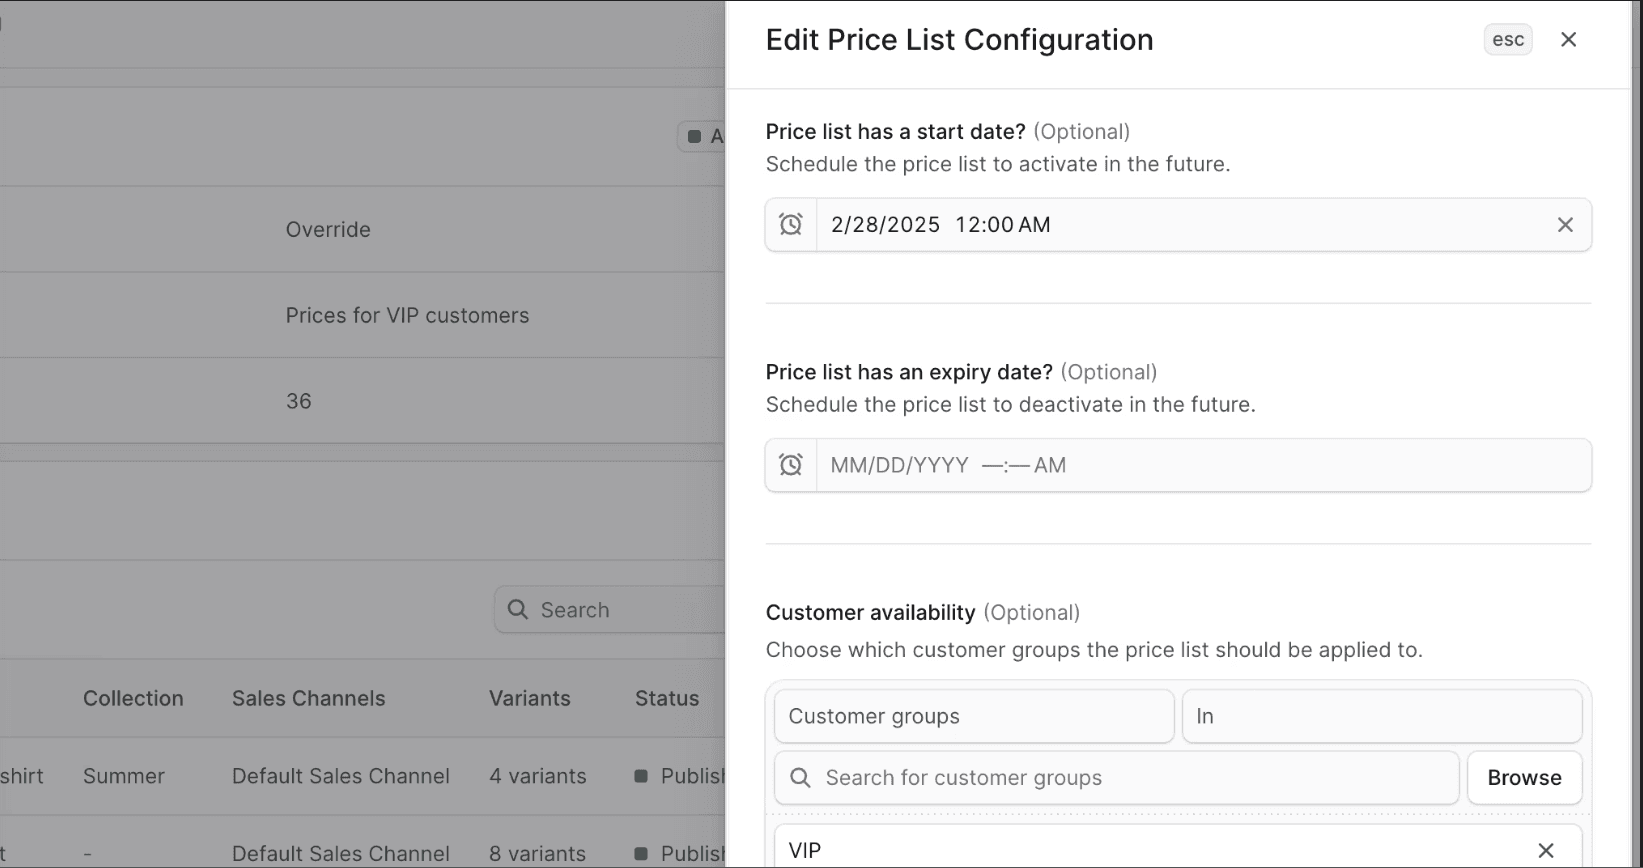Click the Status column header
The image size is (1643, 868).
pos(667,698)
